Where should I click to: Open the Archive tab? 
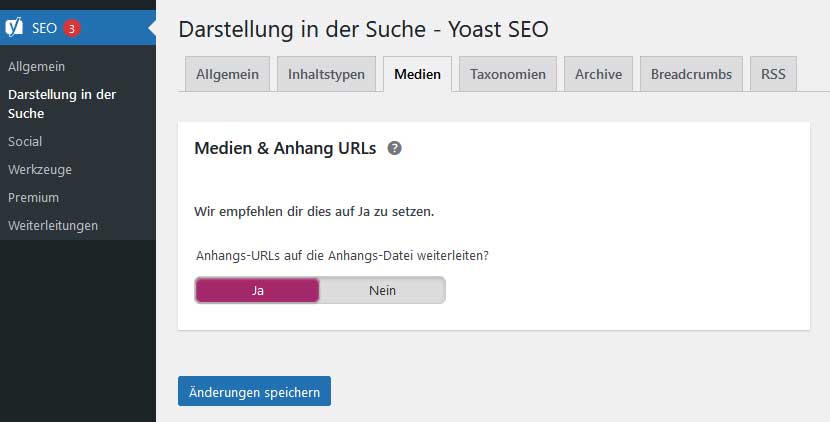(x=598, y=74)
